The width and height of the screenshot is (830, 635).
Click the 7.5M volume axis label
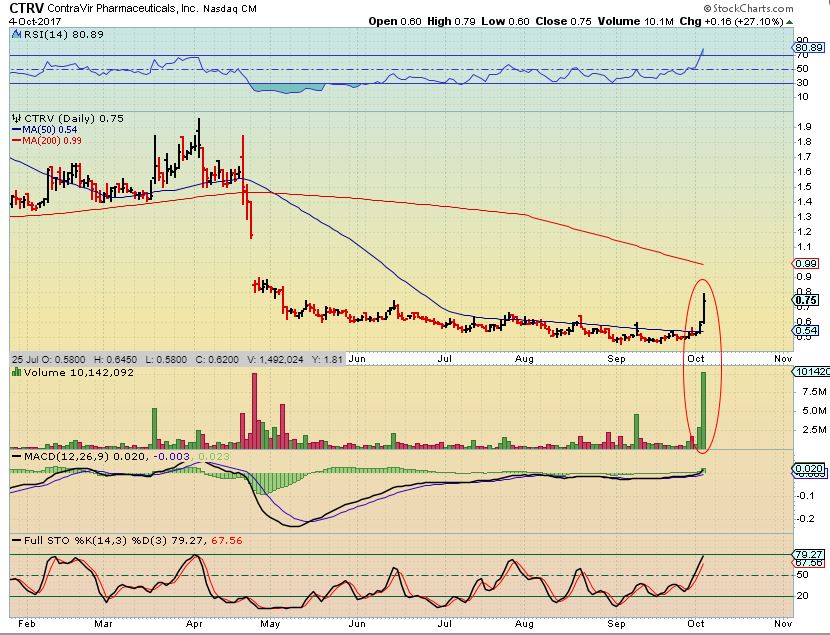click(814, 392)
